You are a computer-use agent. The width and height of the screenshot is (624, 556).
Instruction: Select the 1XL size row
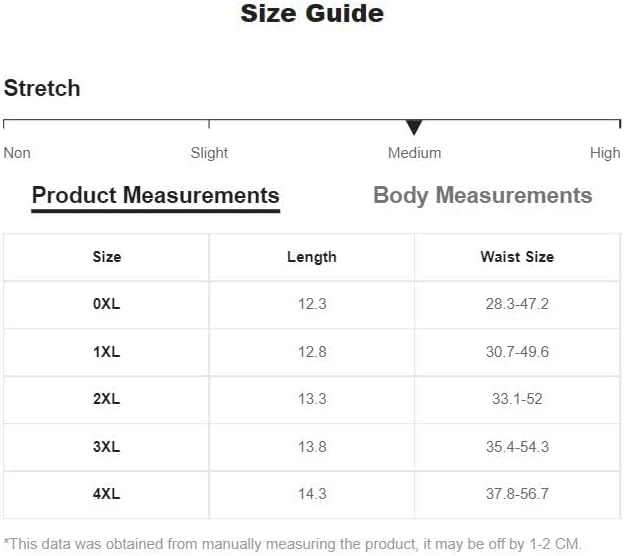[x=106, y=352]
